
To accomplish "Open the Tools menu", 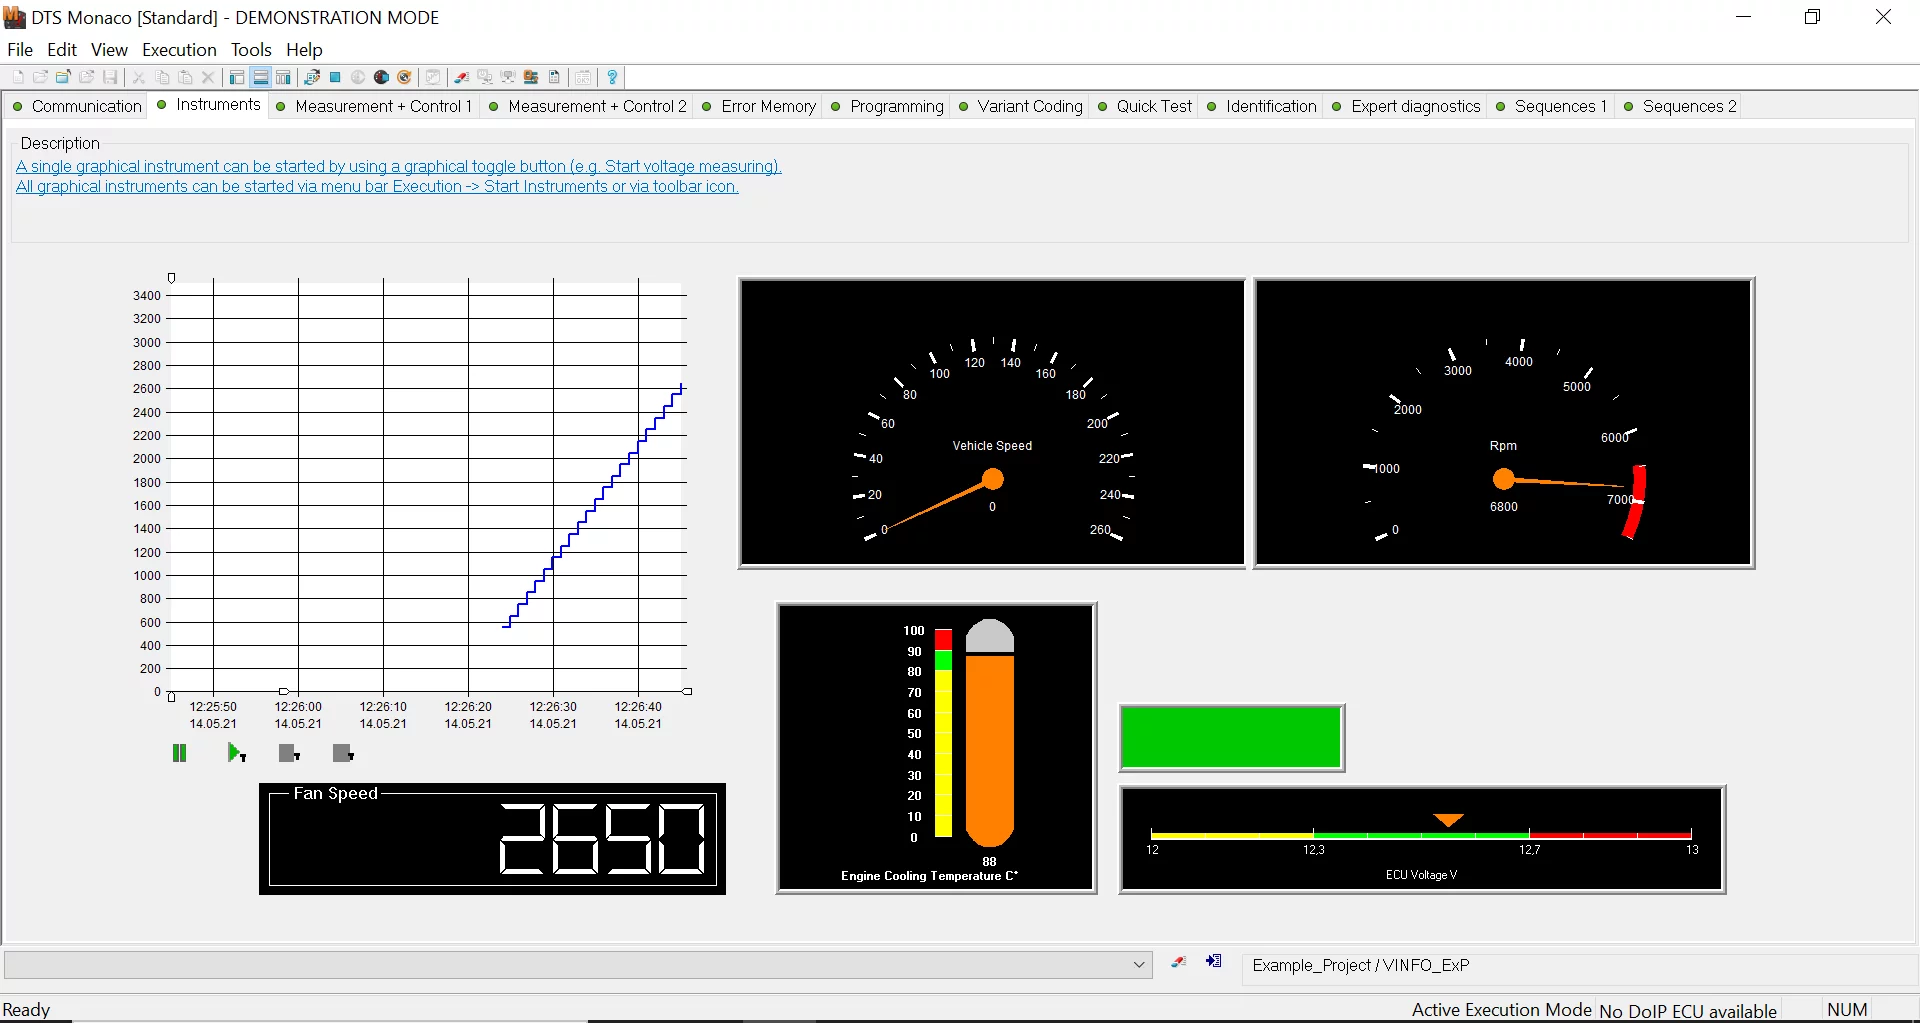I will 251,50.
